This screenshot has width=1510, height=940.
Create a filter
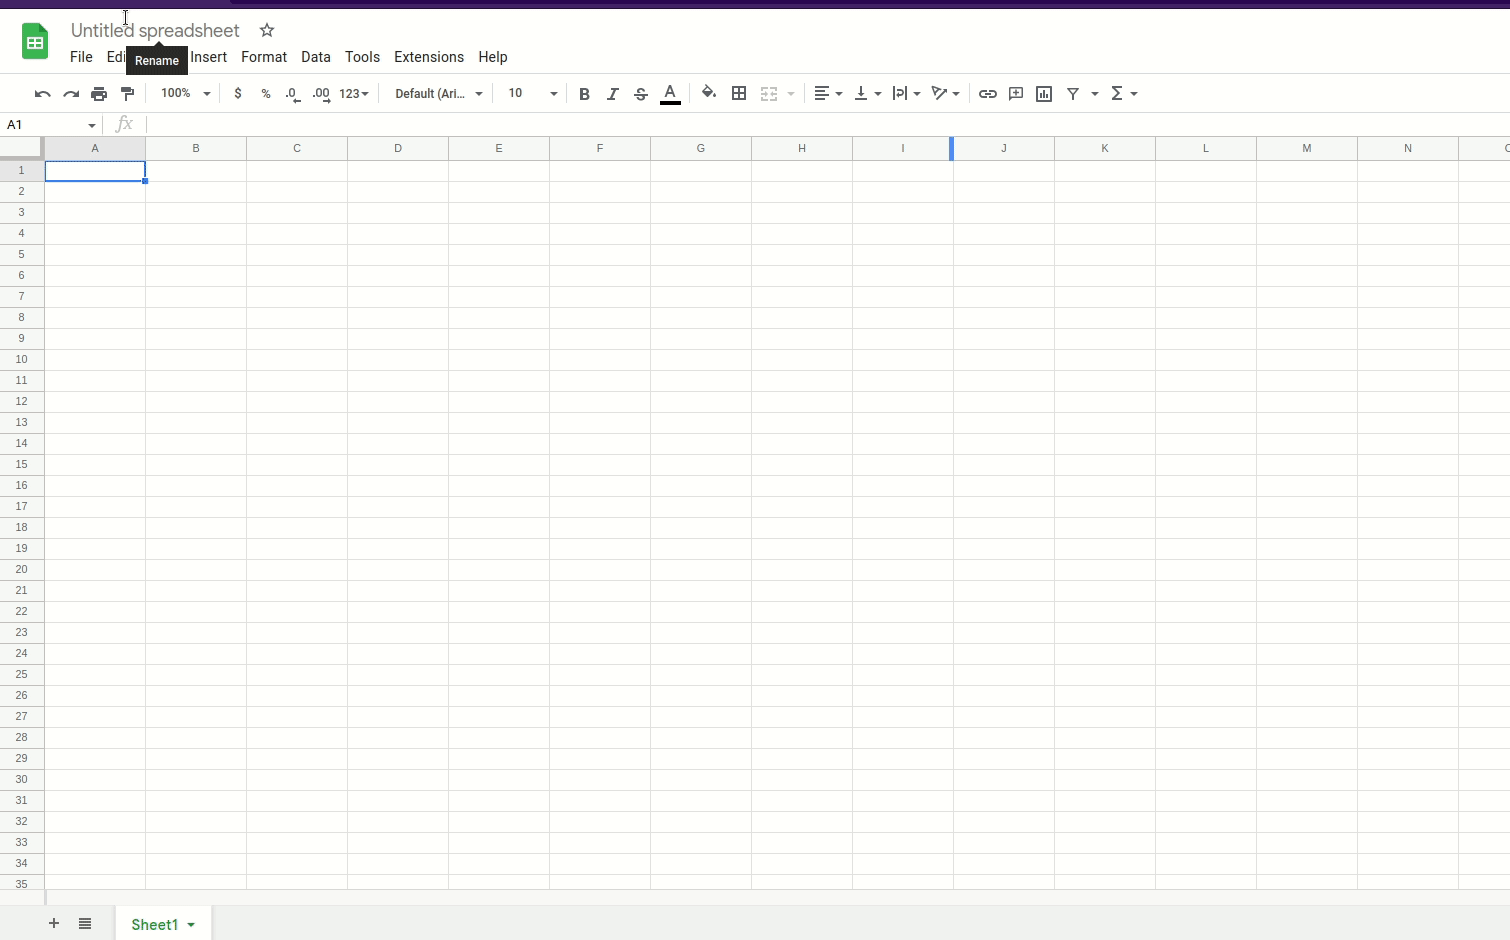(x=1072, y=93)
